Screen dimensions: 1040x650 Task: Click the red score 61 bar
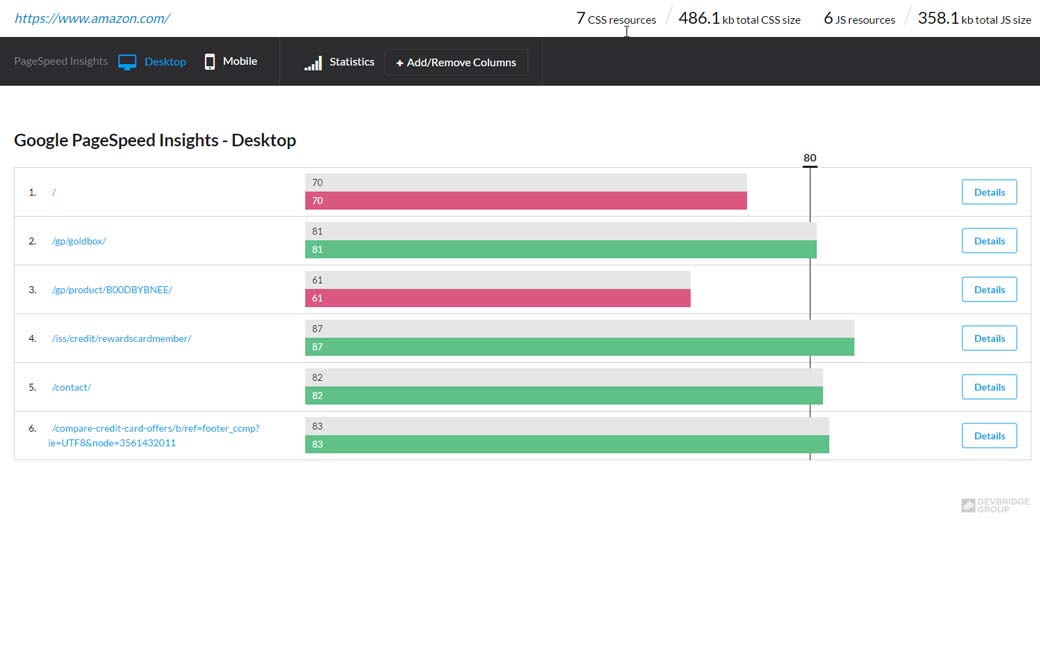tap(497, 298)
